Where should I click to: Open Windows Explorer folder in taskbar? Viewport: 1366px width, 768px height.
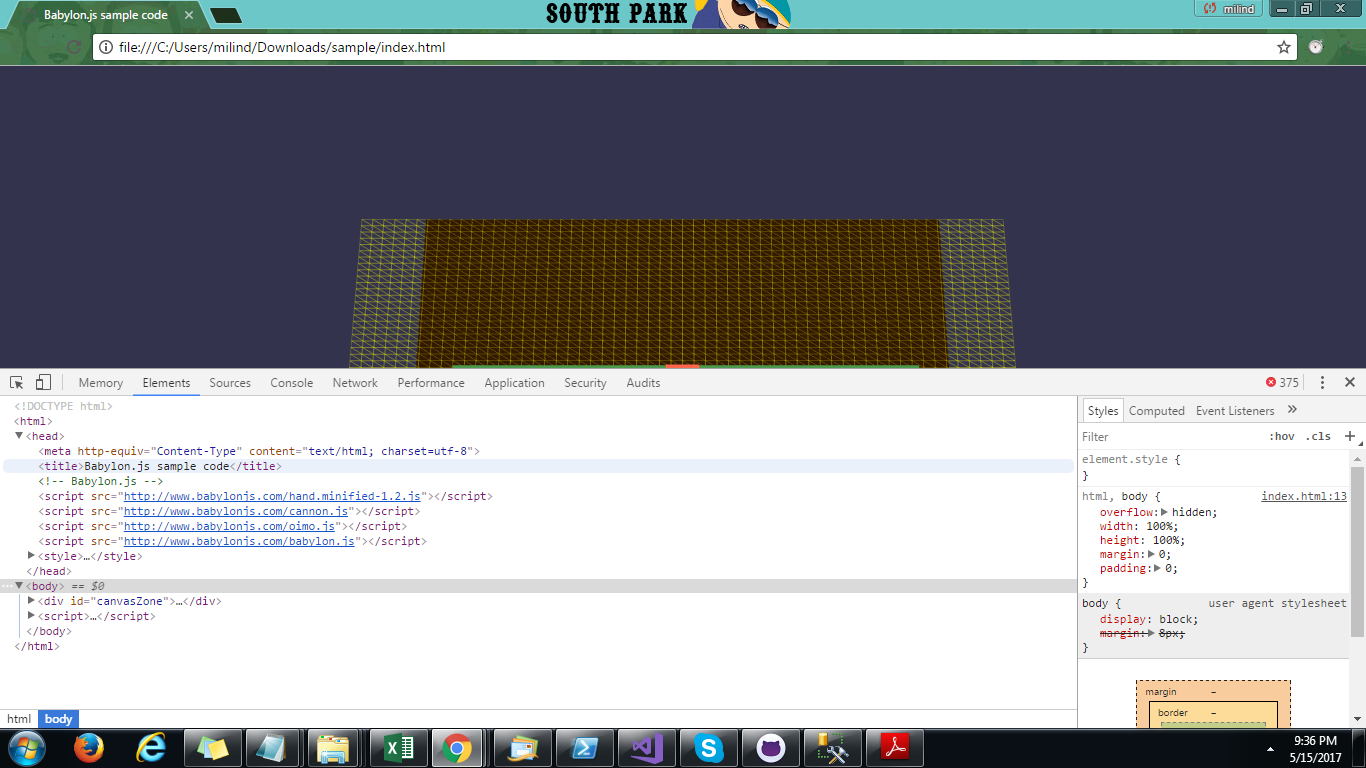(x=333, y=748)
